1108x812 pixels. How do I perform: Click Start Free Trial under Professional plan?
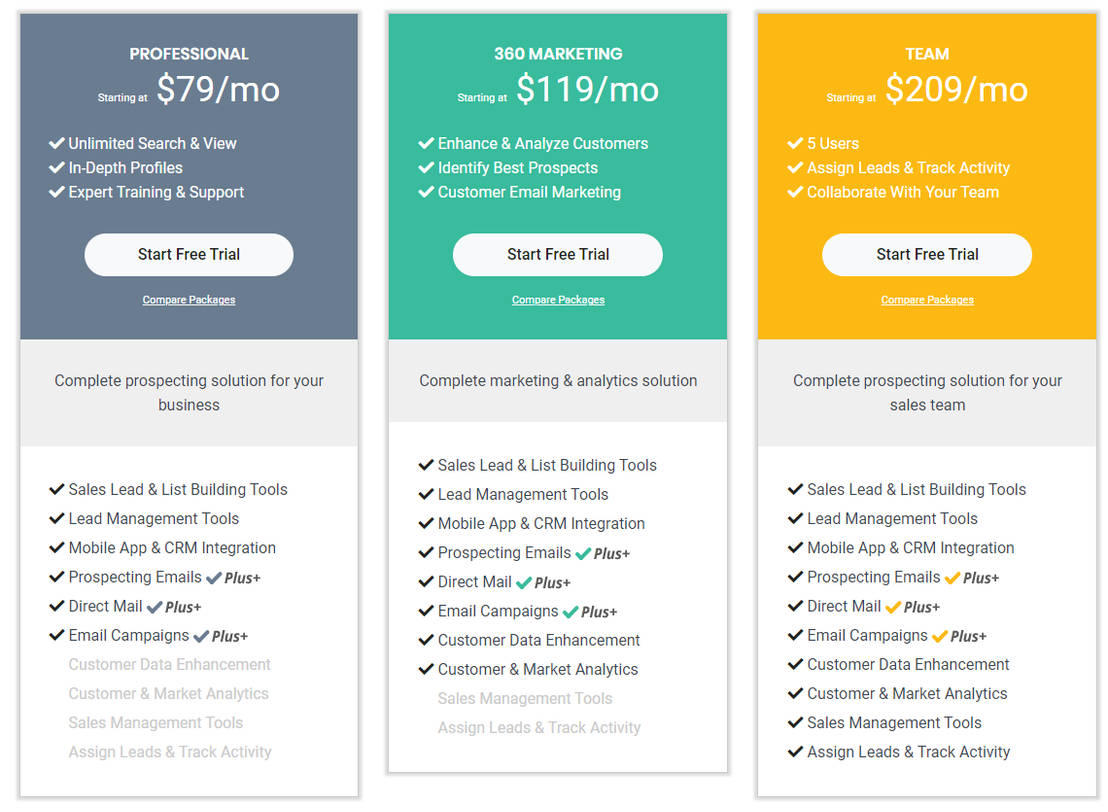(x=188, y=255)
